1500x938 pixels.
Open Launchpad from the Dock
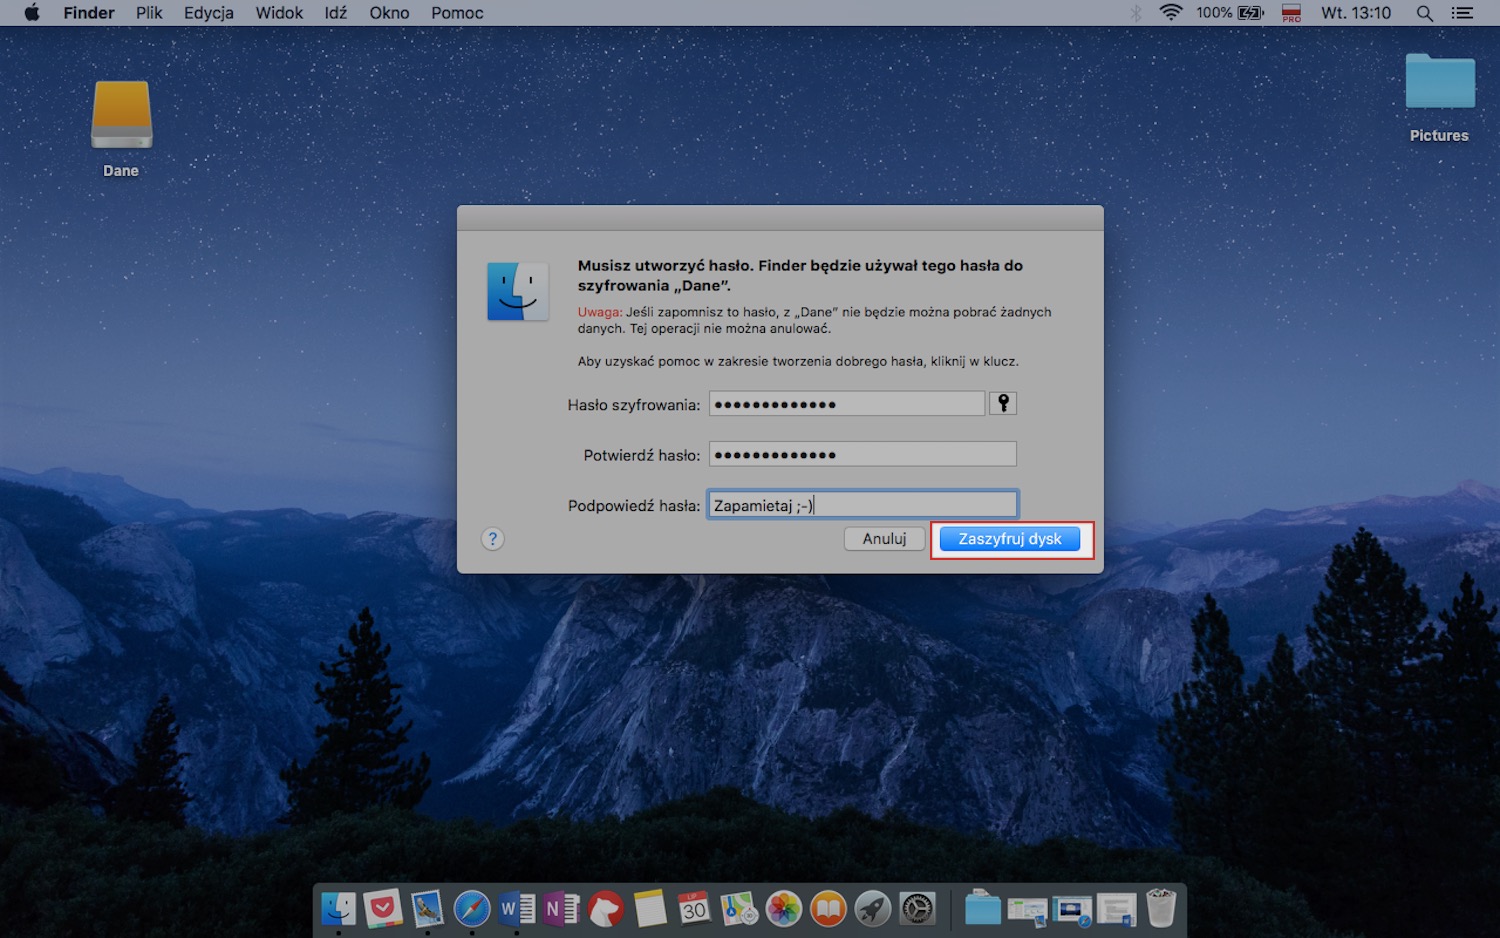coord(872,909)
